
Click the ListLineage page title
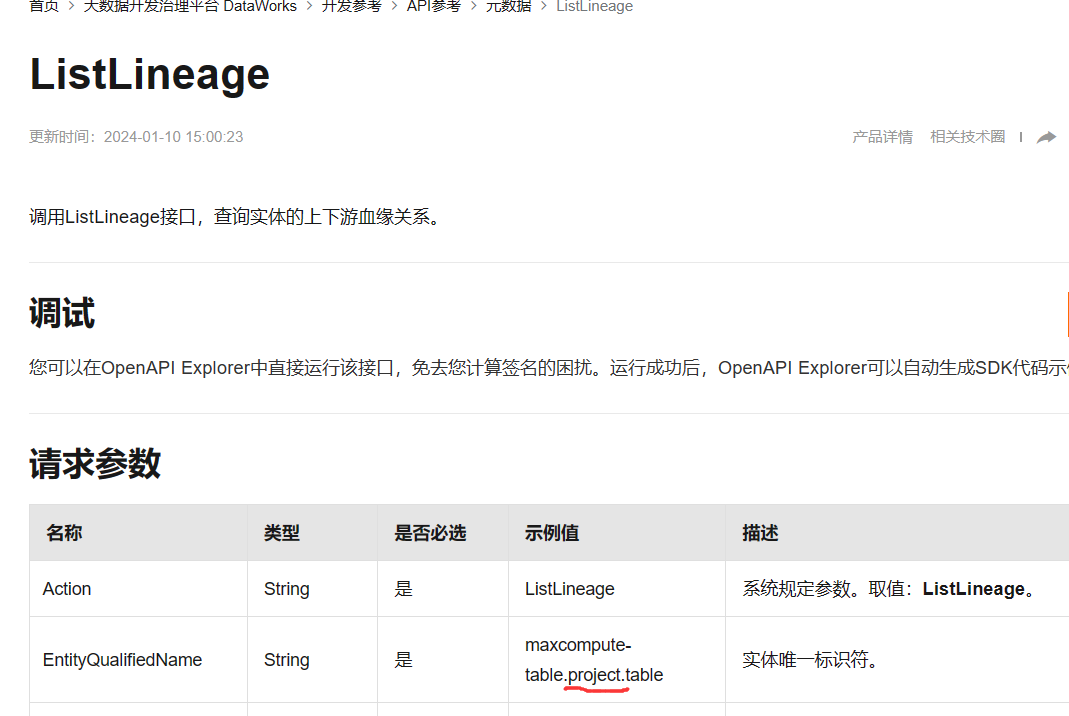pos(150,74)
